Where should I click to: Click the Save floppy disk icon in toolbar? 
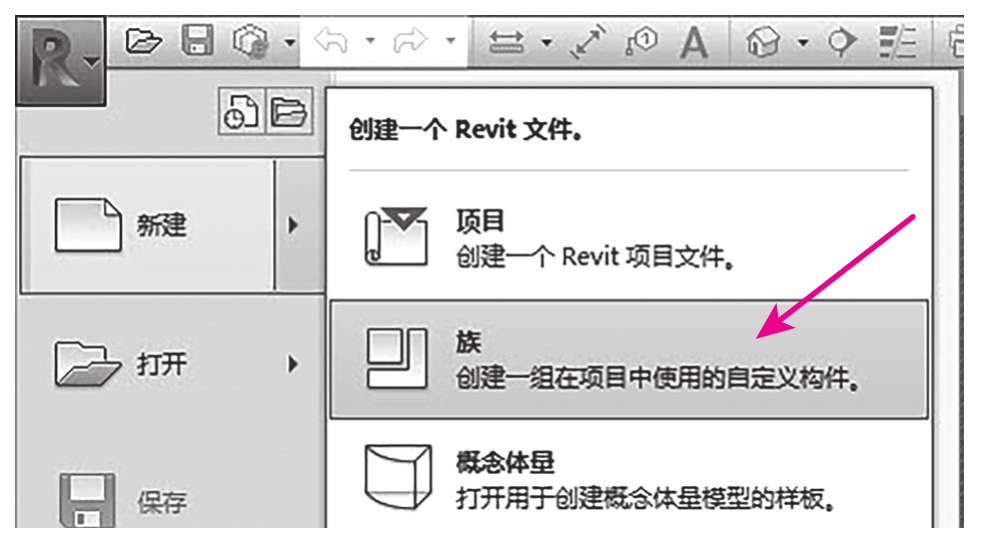coord(197,41)
